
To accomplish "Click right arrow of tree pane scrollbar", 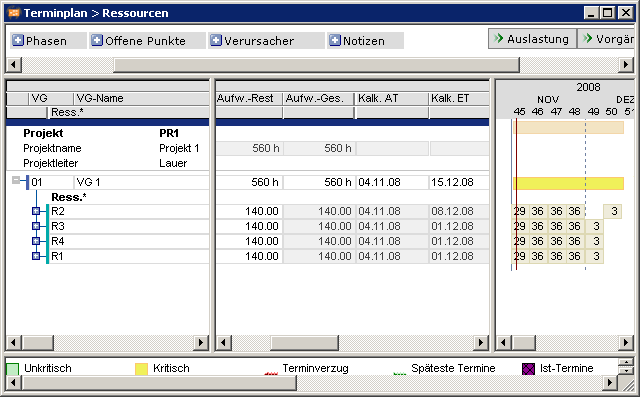I will tap(200, 342).
